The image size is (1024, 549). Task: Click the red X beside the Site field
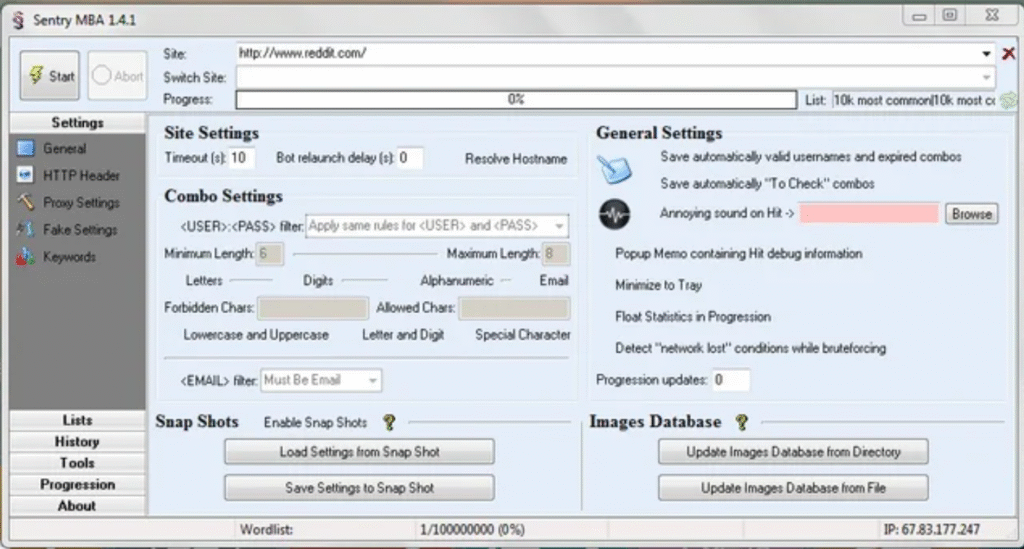point(1008,54)
